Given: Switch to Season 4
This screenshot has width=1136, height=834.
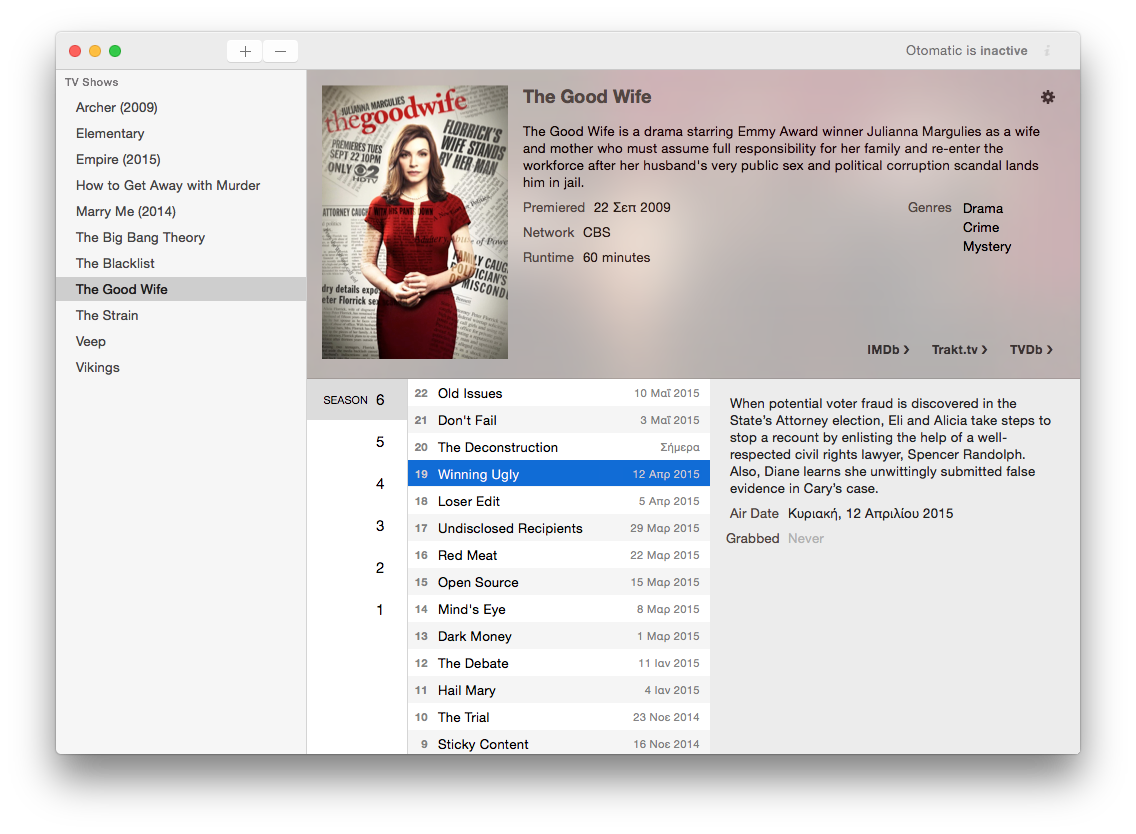Looking at the screenshot, I should click(357, 484).
